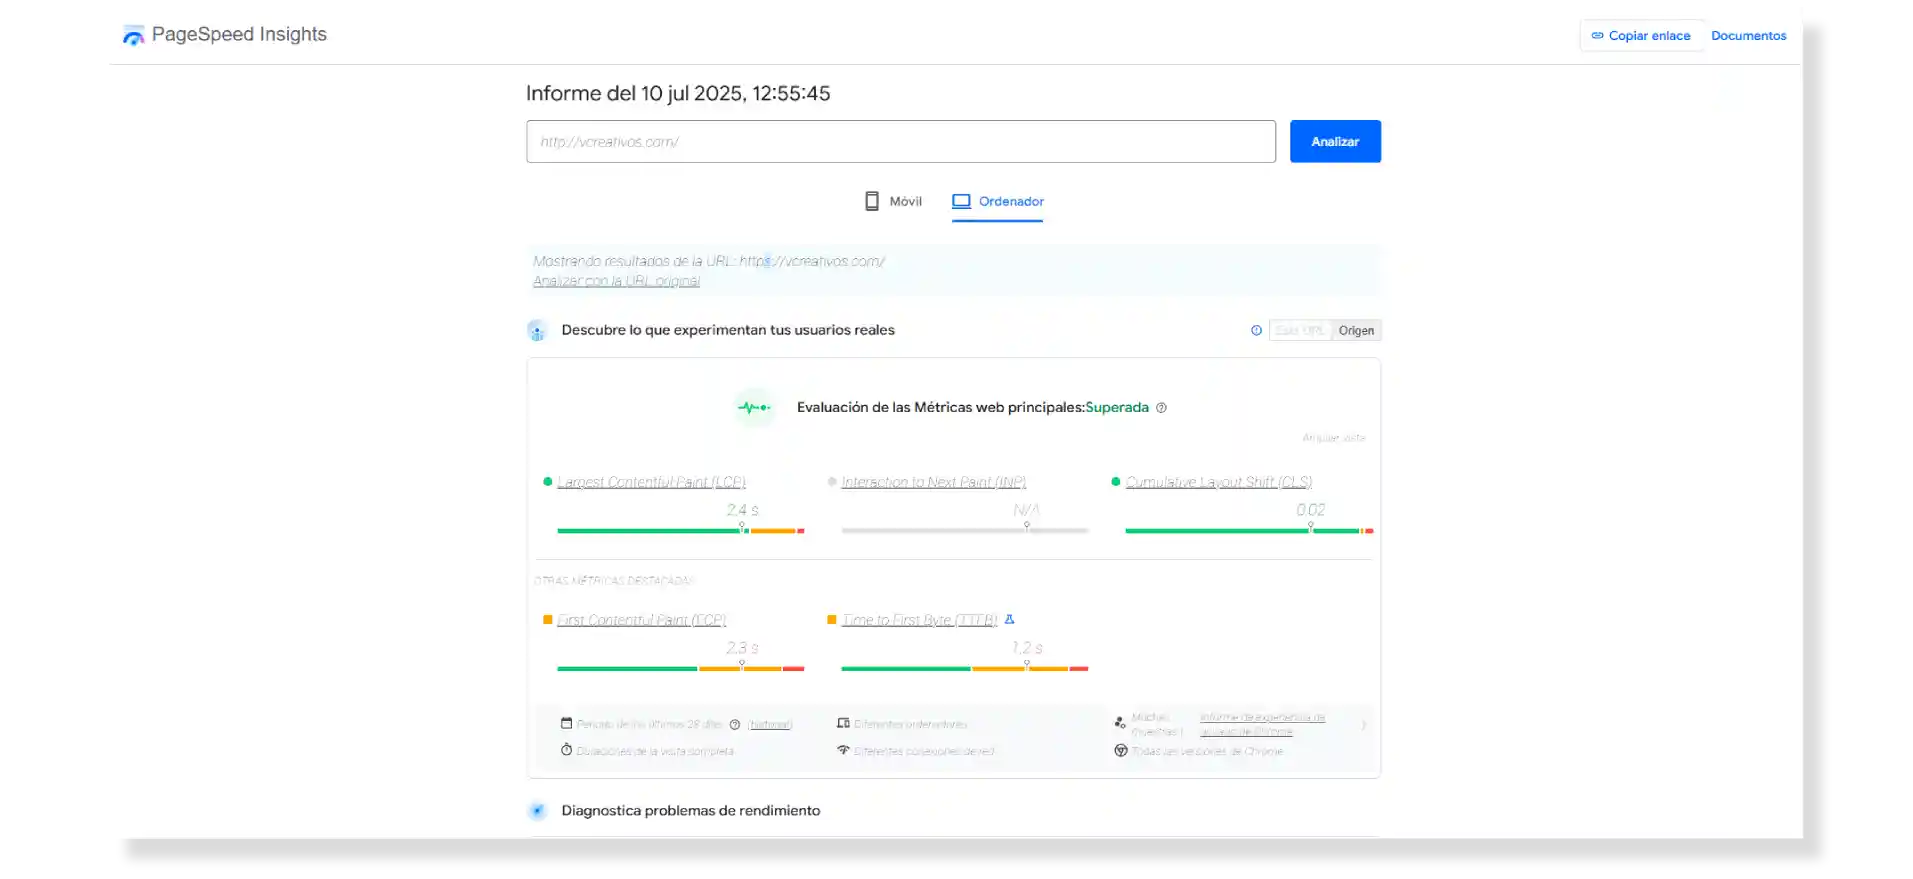
Task: Select the Móvil tab
Action: click(893, 201)
